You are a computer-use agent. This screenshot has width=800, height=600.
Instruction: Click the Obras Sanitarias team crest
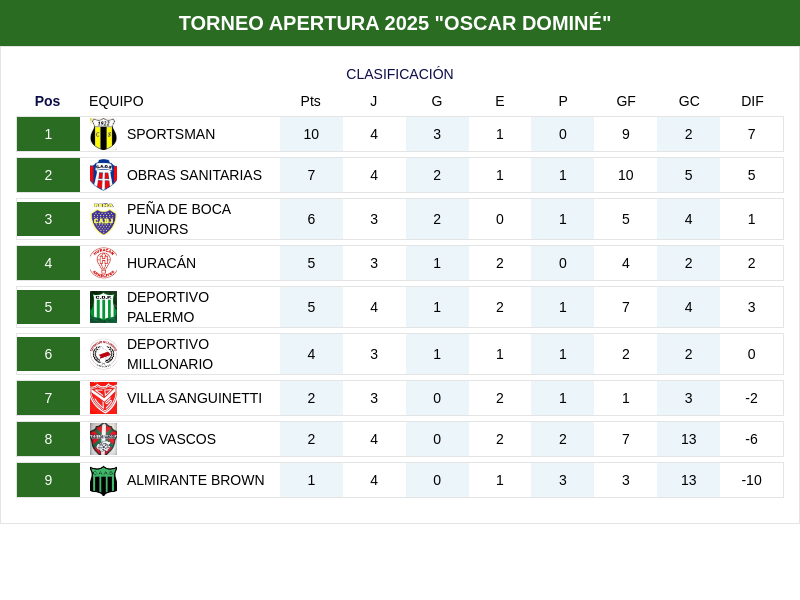(103, 175)
